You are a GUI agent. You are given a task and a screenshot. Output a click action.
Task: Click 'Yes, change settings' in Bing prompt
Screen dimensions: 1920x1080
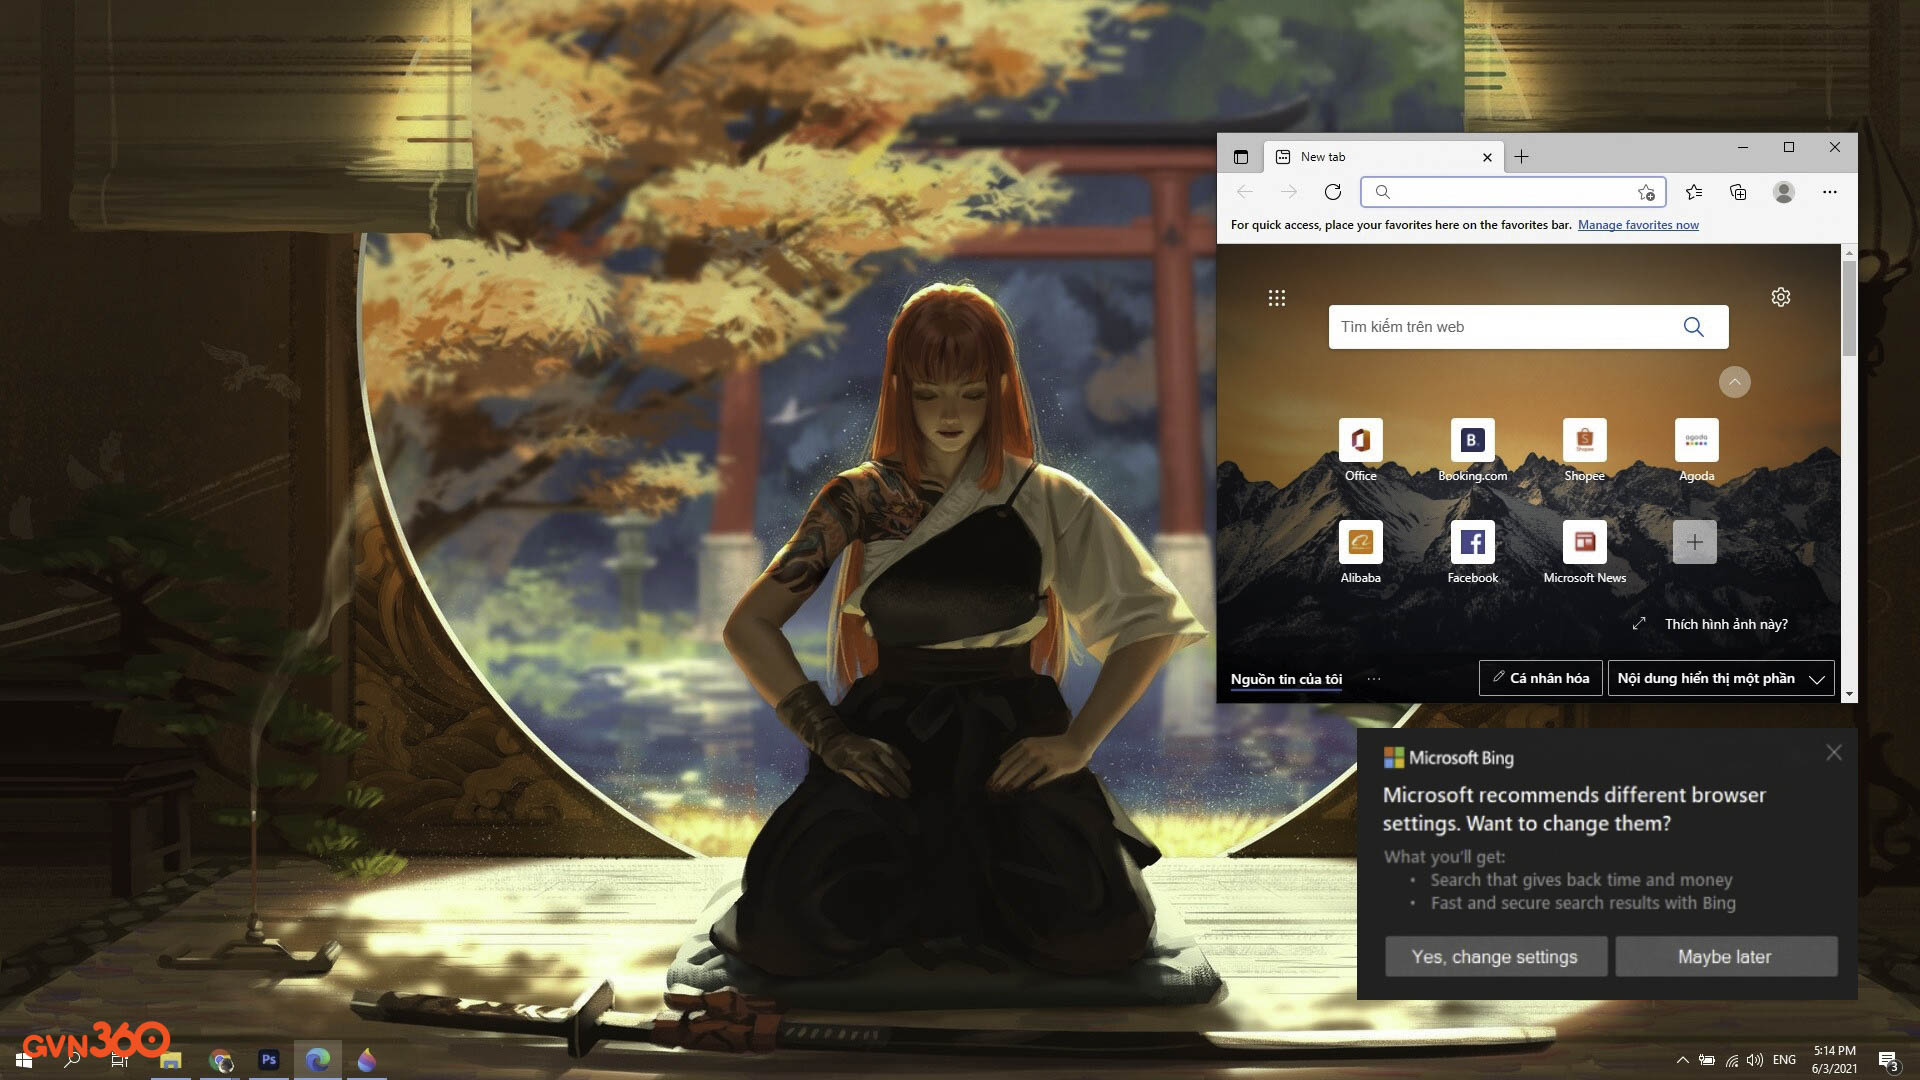tap(1496, 957)
